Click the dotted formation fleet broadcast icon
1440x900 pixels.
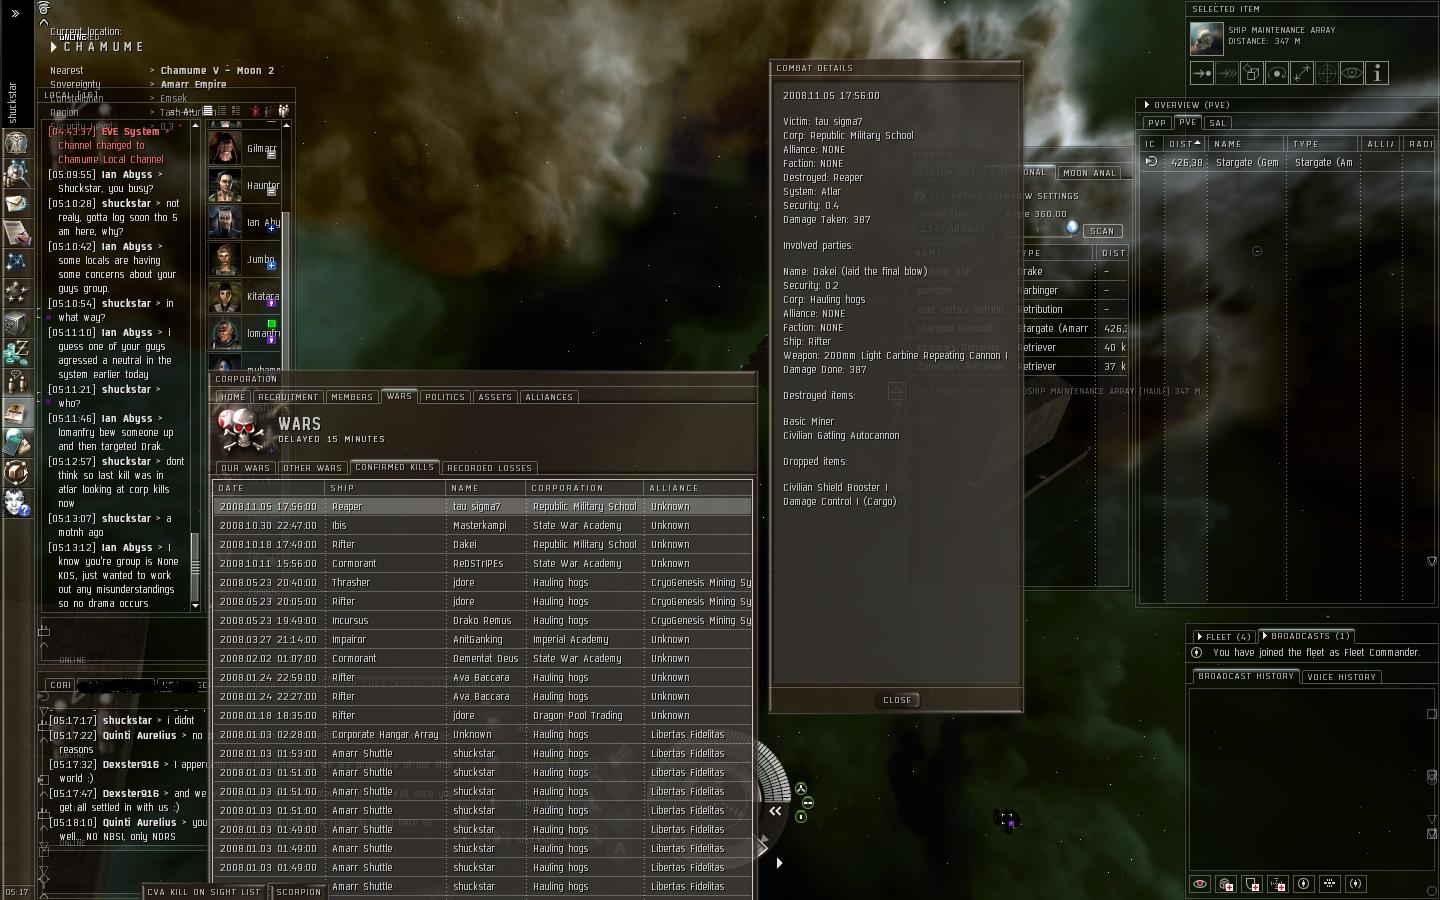click(x=1330, y=884)
